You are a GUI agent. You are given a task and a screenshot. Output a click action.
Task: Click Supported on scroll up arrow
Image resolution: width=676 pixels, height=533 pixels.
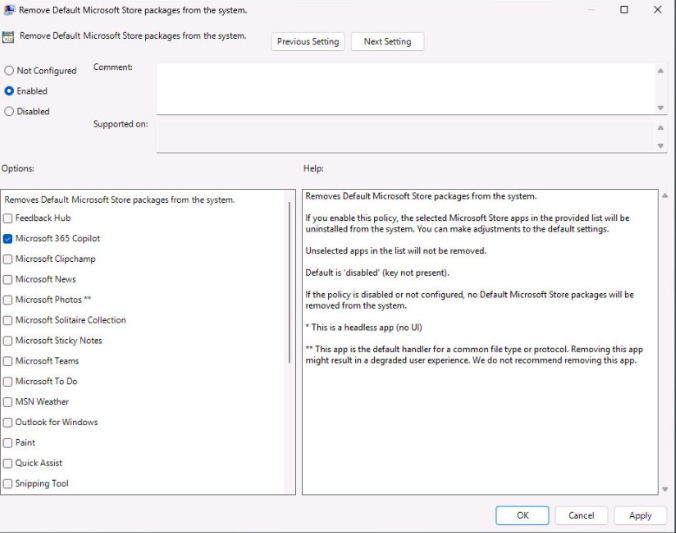click(660, 128)
